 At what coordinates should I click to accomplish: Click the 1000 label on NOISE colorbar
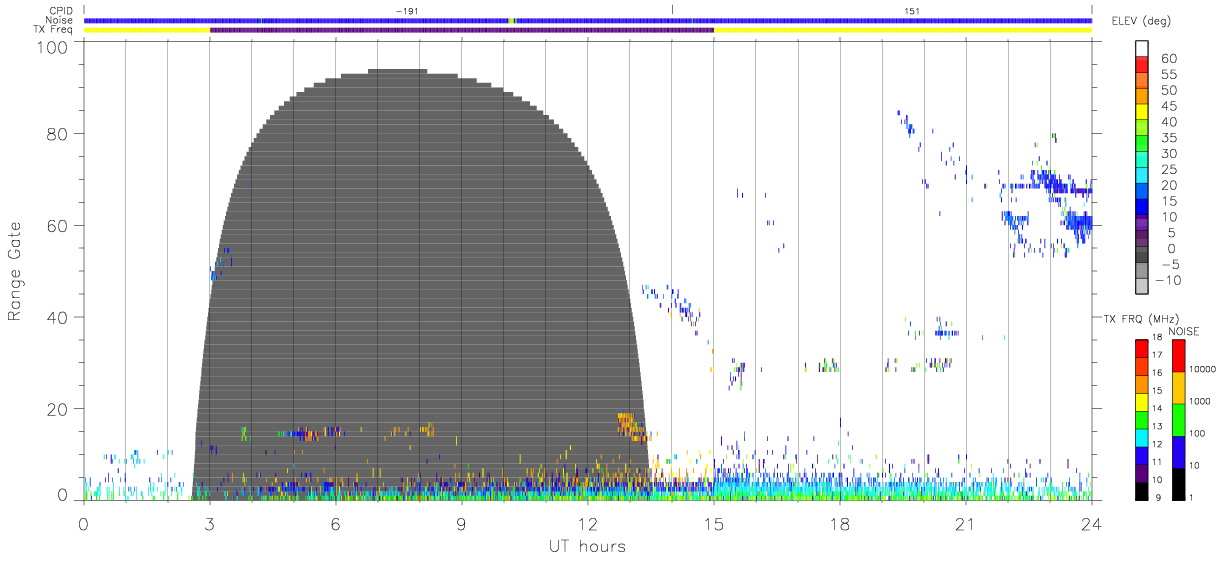click(1199, 401)
